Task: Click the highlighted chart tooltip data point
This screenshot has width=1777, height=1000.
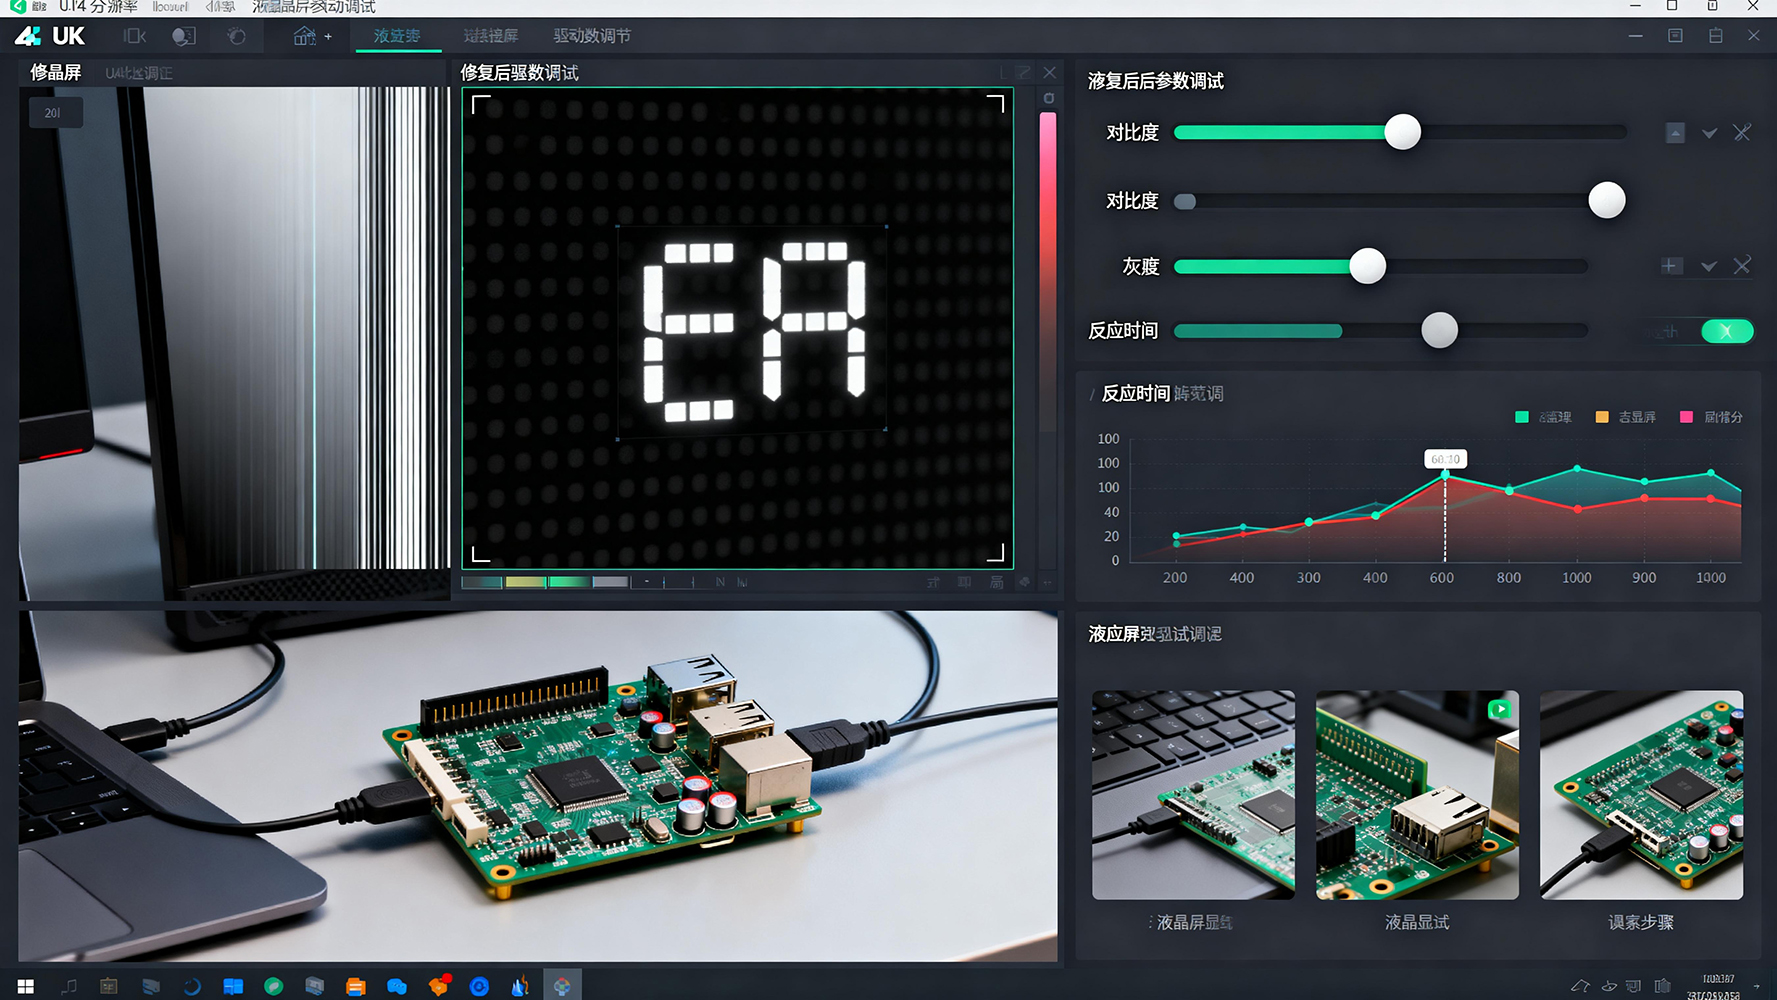Action: 1445,474
